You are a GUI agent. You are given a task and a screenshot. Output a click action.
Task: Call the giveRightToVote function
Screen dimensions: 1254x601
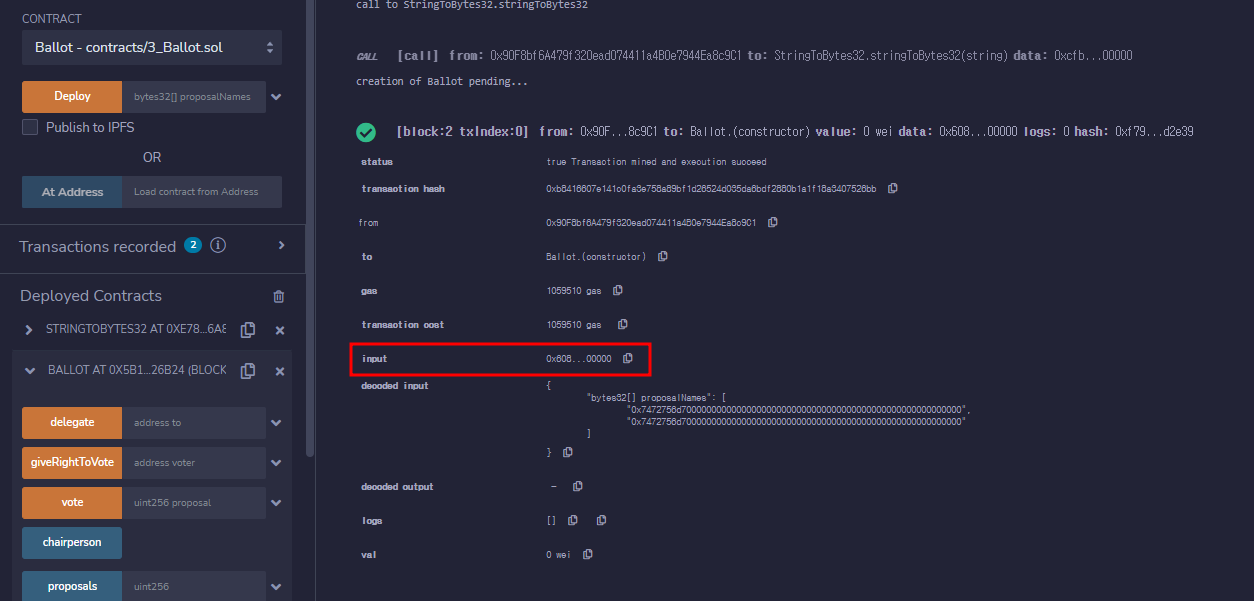coord(72,463)
